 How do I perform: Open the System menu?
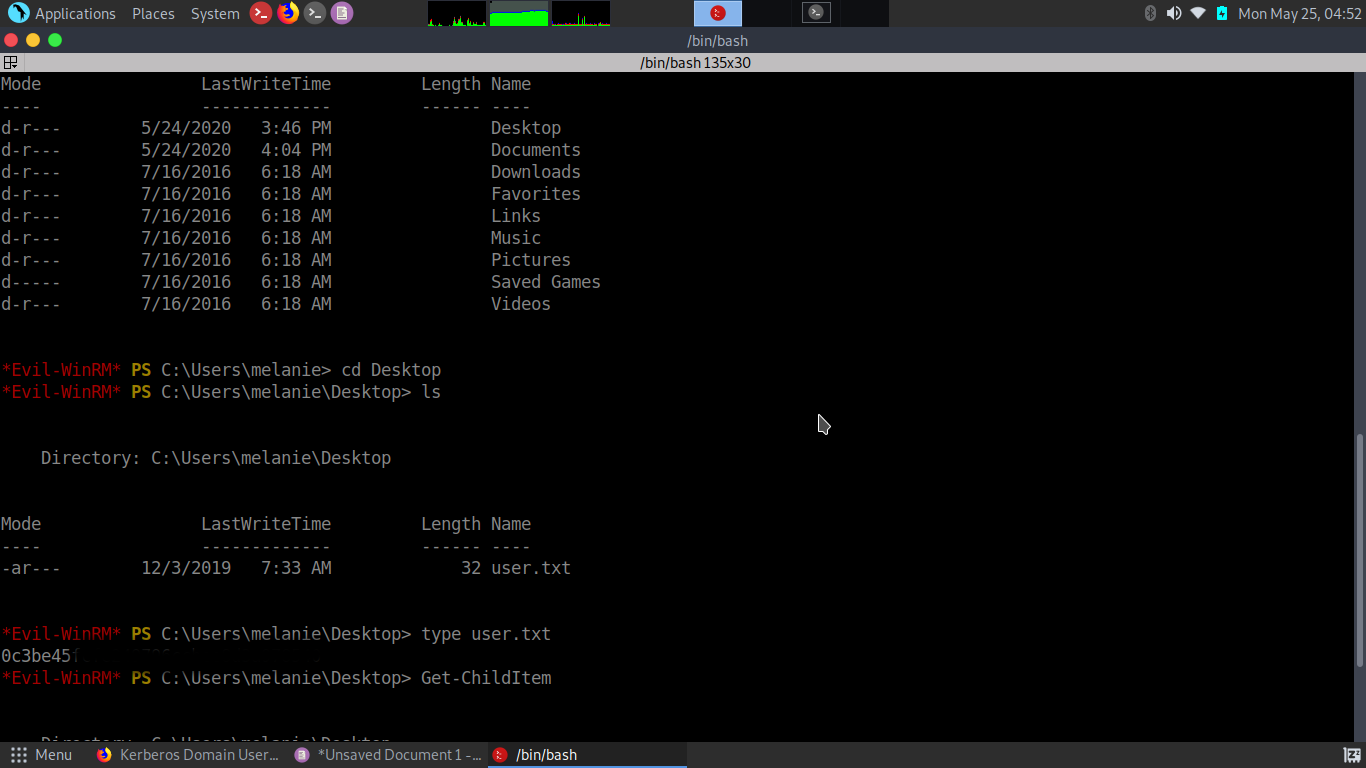[215, 13]
